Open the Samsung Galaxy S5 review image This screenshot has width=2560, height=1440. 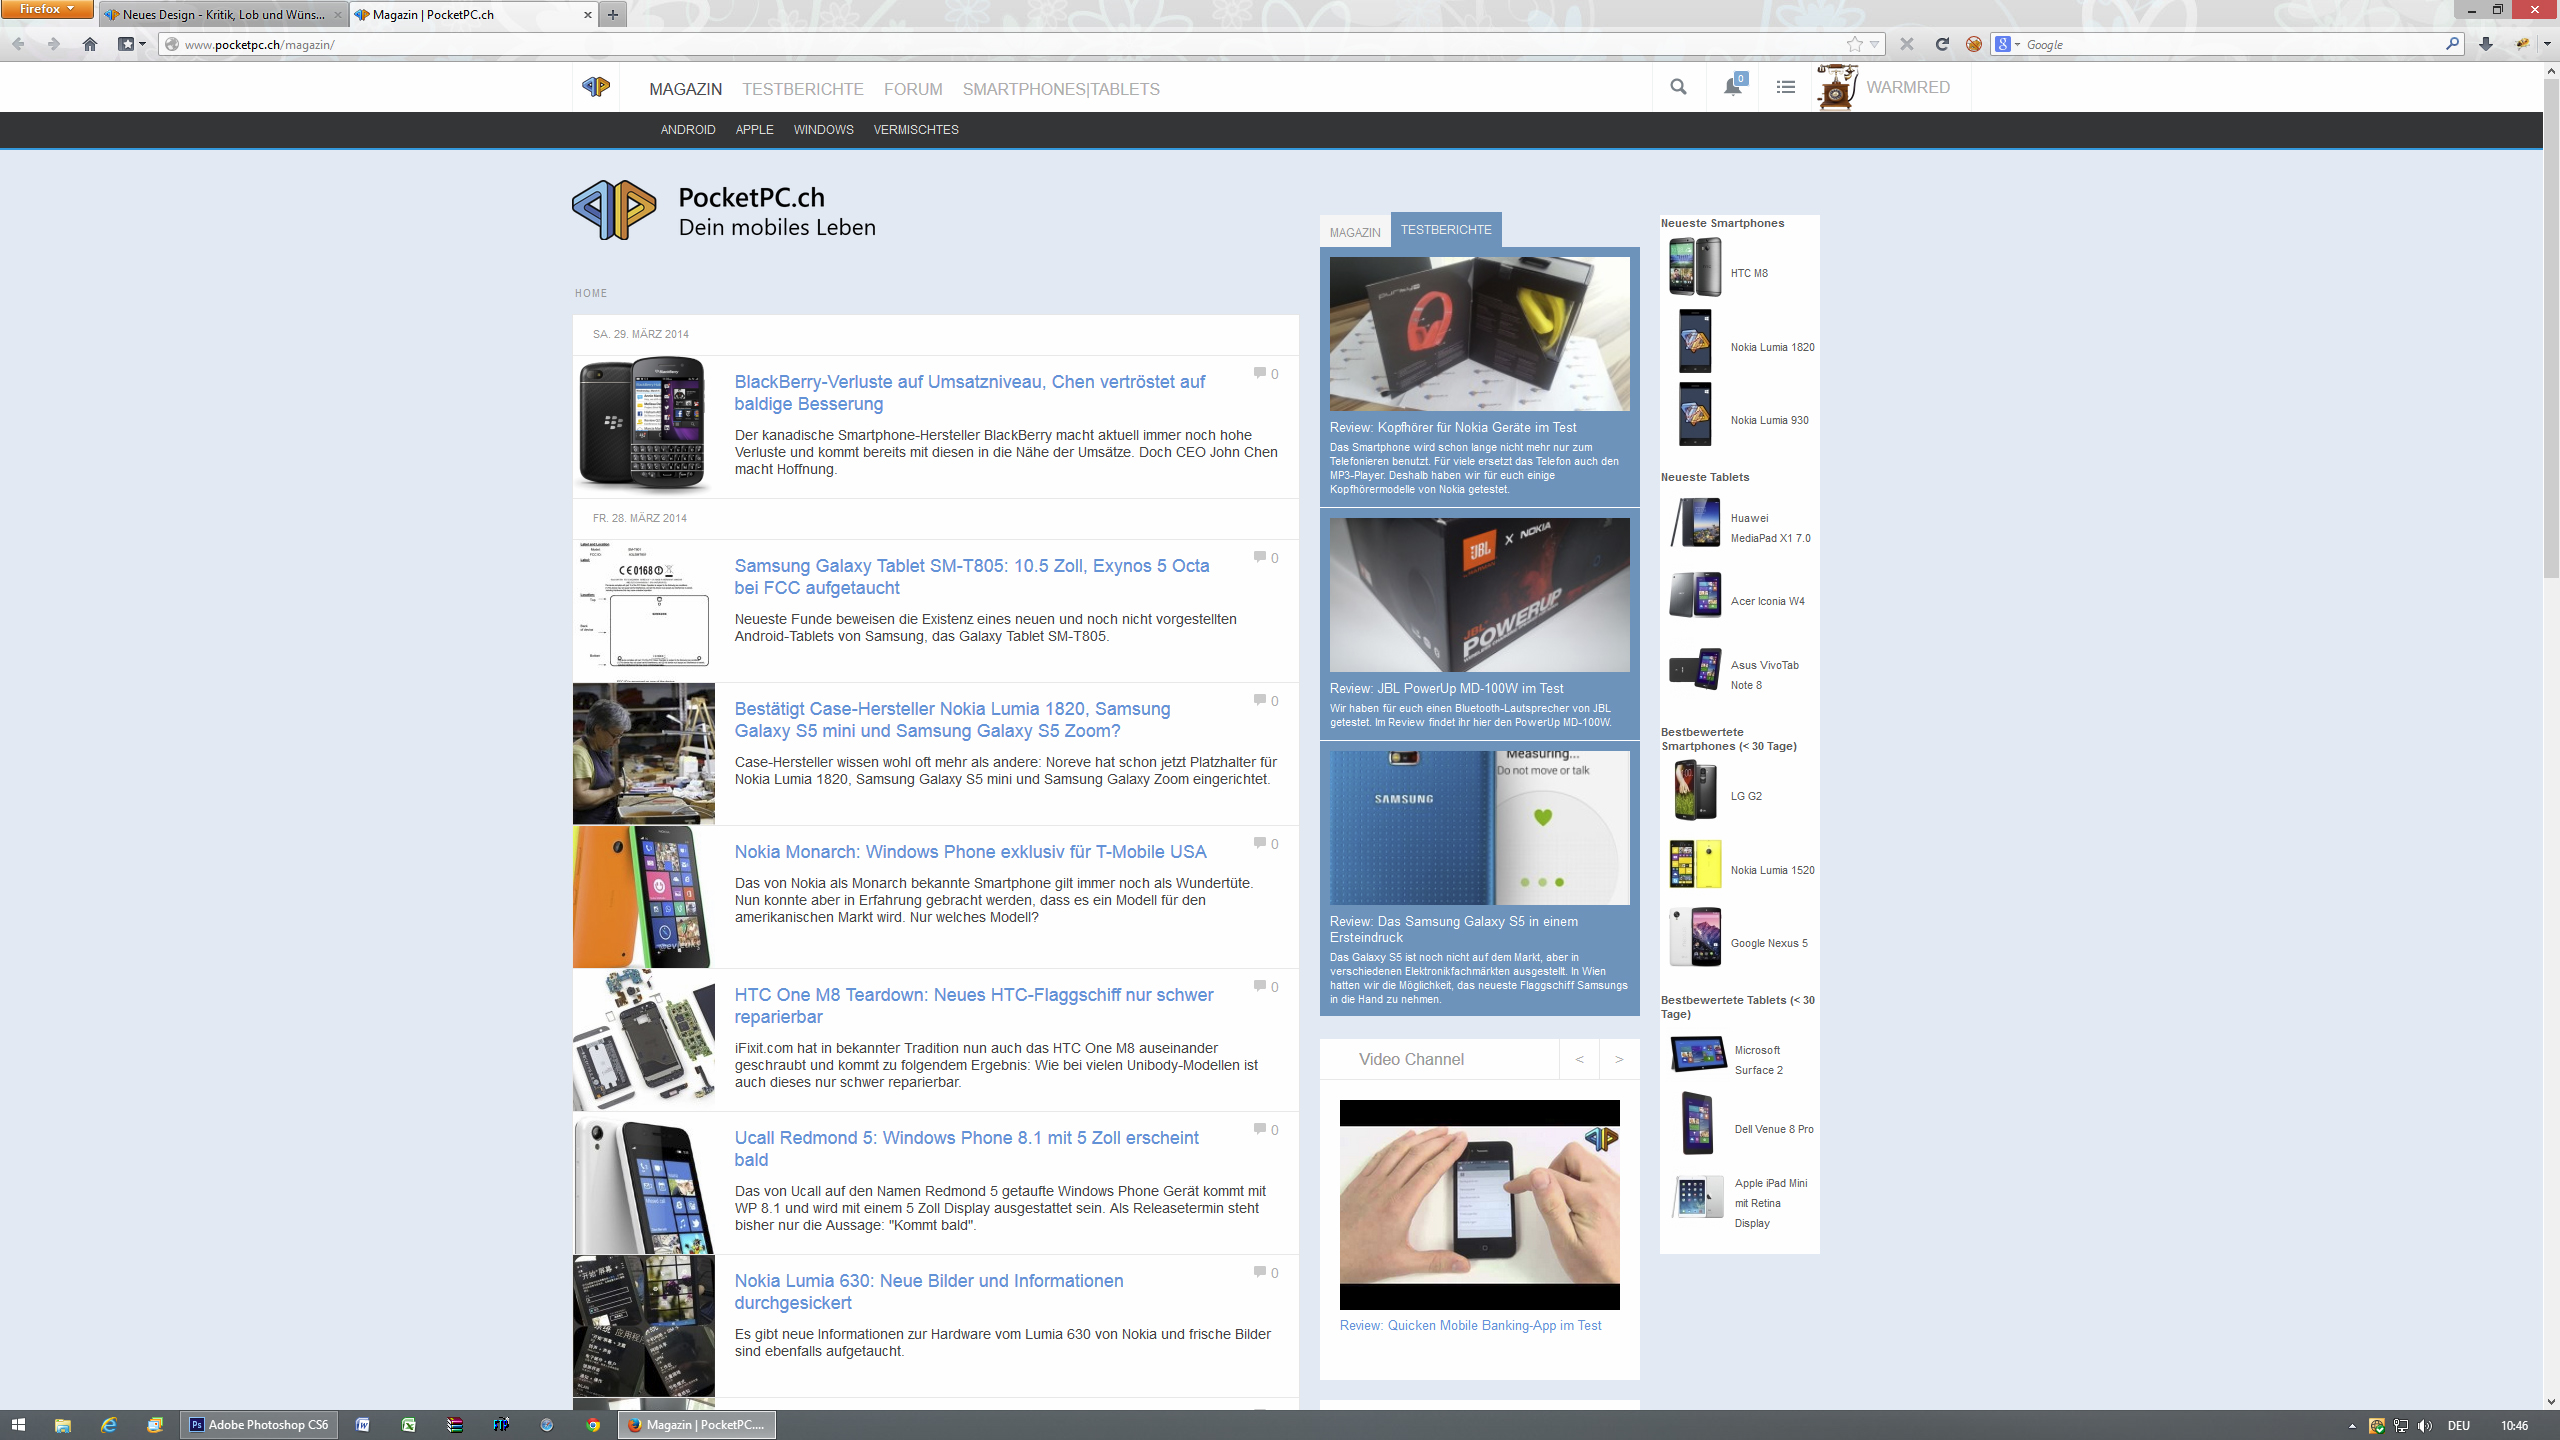click(1479, 828)
